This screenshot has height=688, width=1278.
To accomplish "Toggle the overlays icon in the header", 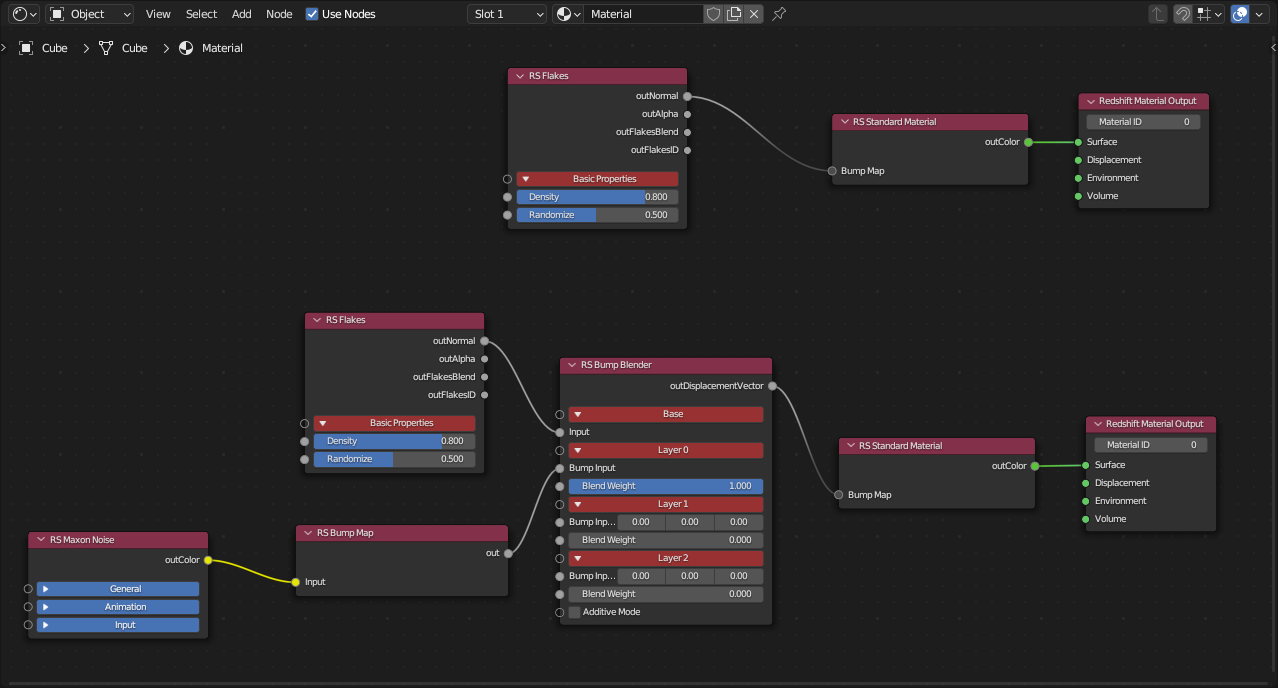I will 1241,14.
